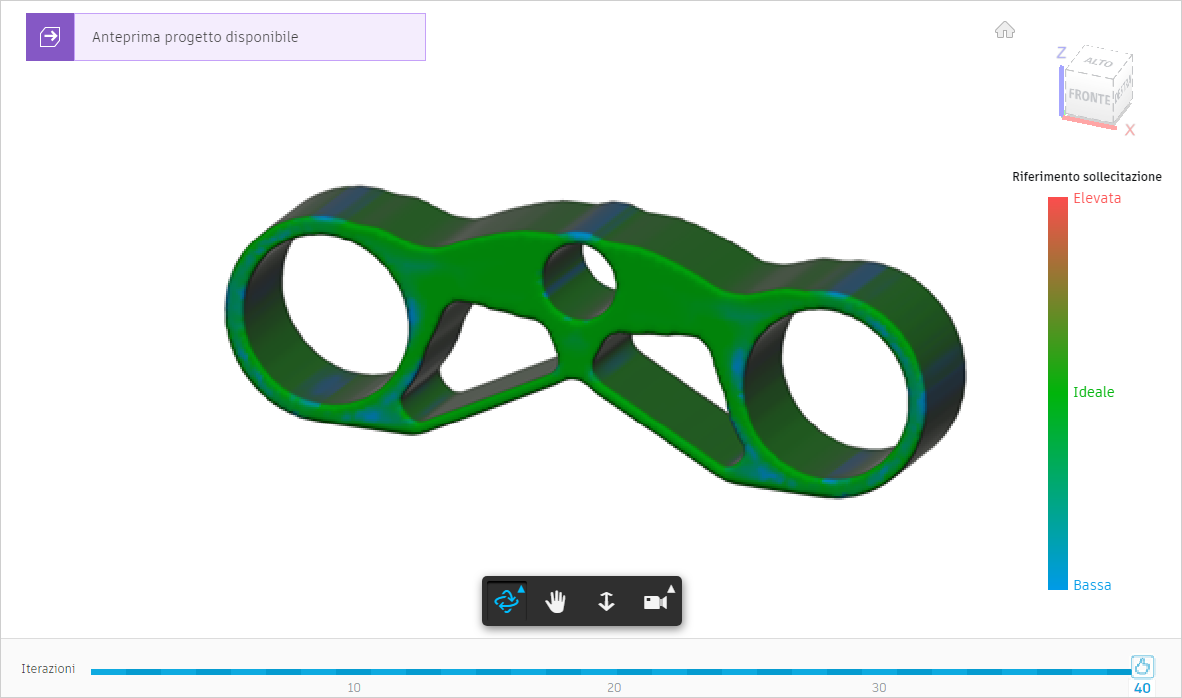The height and width of the screenshot is (698, 1182).
Task: Click the stress reference color gradient bar
Action: (1058, 393)
